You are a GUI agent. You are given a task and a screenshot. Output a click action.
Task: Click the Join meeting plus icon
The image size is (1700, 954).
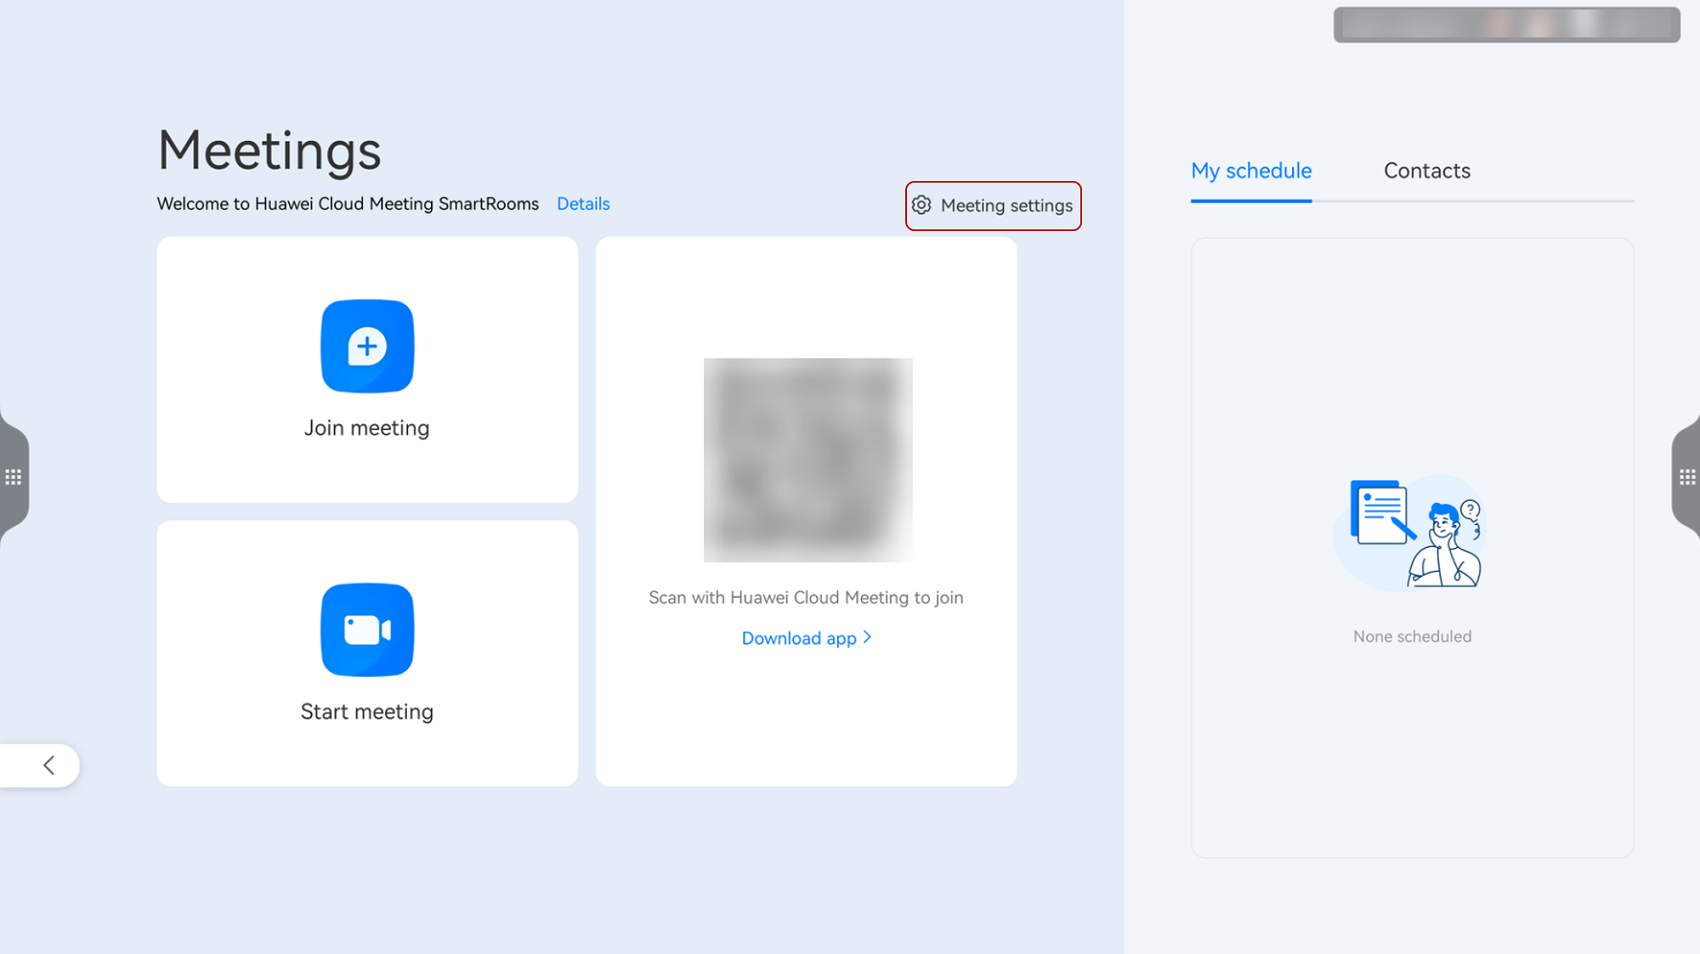pyautogui.click(x=367, y=346)
